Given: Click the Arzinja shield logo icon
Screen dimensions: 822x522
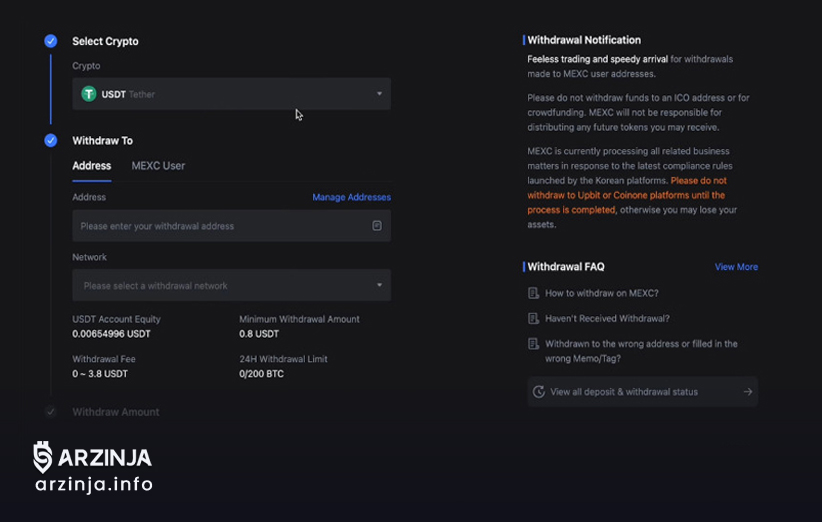Looking at the screenshot, I should tap(42, 457).
